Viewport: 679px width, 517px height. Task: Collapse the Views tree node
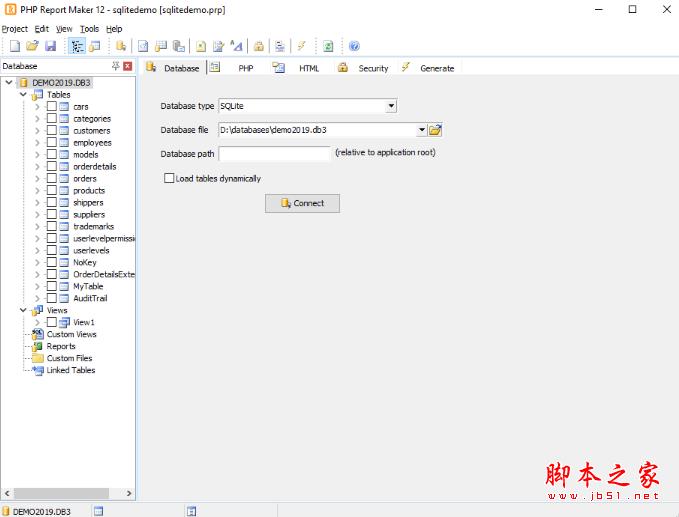click(x=23, y=310)
